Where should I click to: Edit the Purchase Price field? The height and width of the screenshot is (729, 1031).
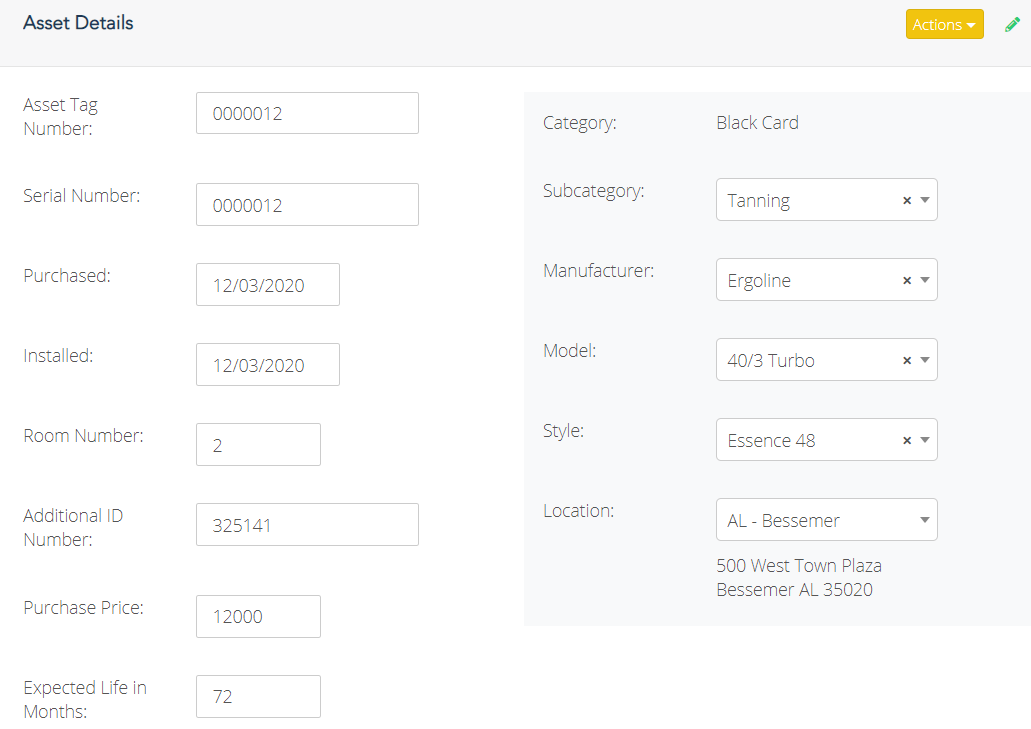tap(258, 617)
